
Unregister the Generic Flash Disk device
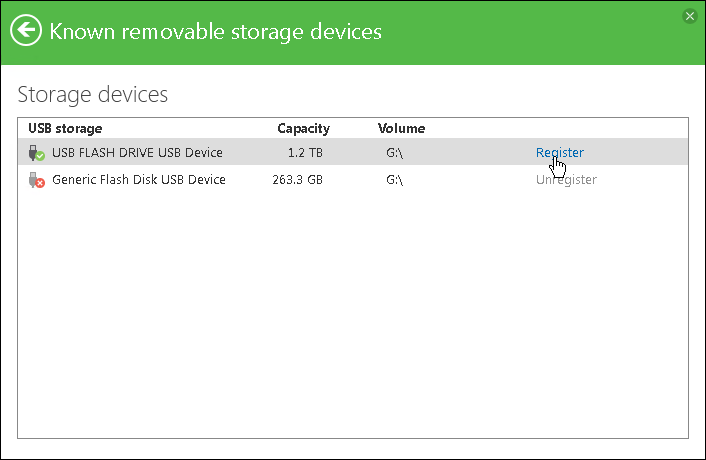pos(565,180)
